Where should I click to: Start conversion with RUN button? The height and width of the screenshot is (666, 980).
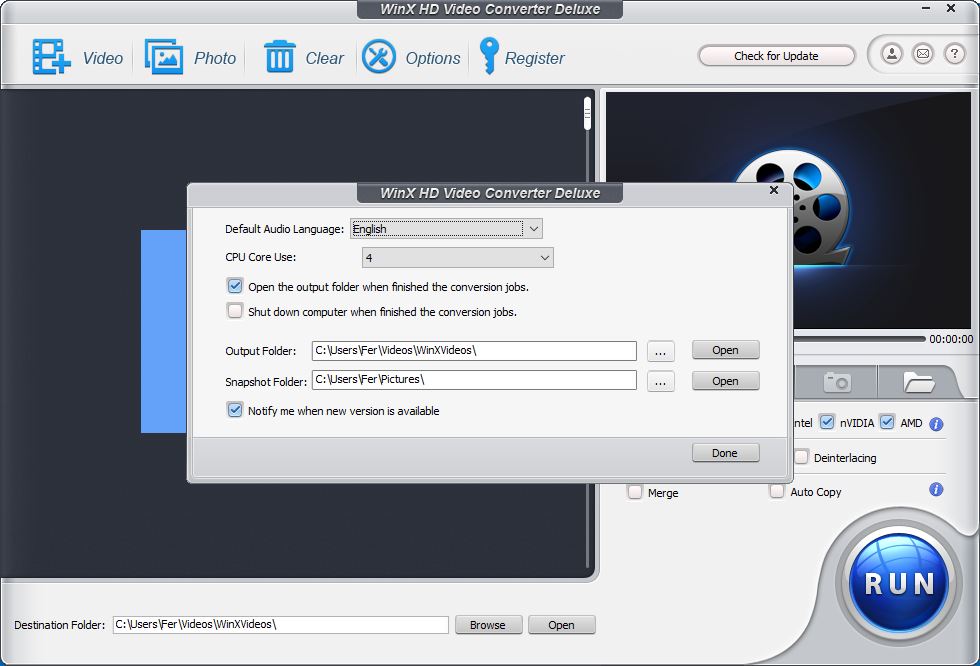tap(899, 583)
